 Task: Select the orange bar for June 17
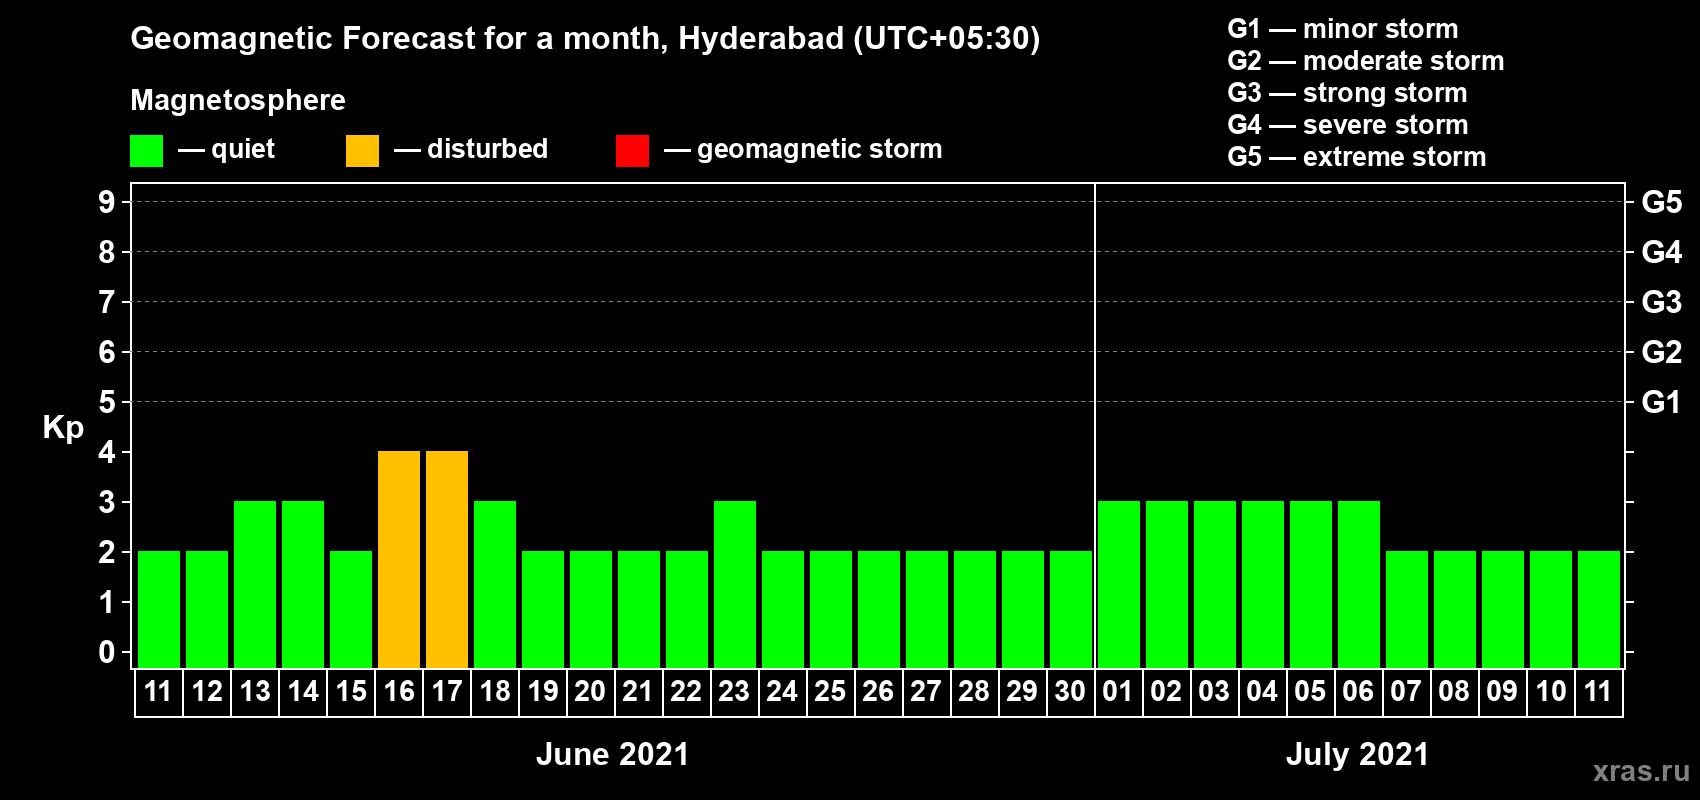(447, 559)
